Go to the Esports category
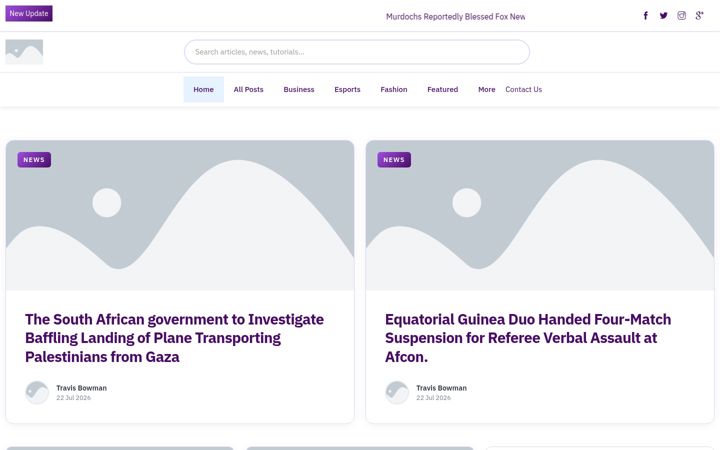Viewport: 720px width, 450px height. point(347,90)
